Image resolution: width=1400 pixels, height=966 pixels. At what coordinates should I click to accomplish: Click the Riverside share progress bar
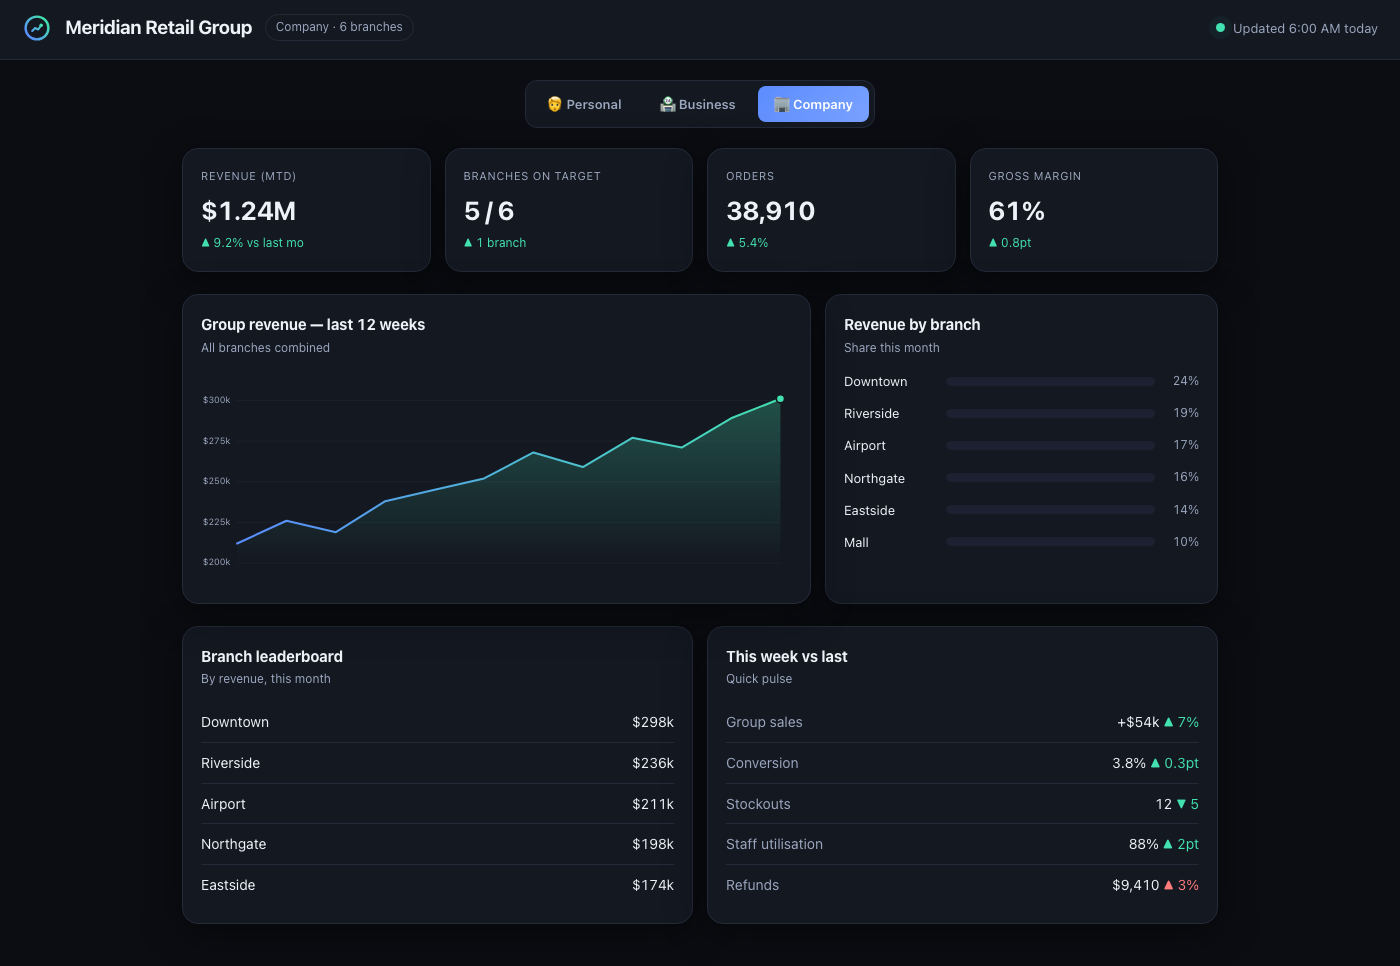1050,413
